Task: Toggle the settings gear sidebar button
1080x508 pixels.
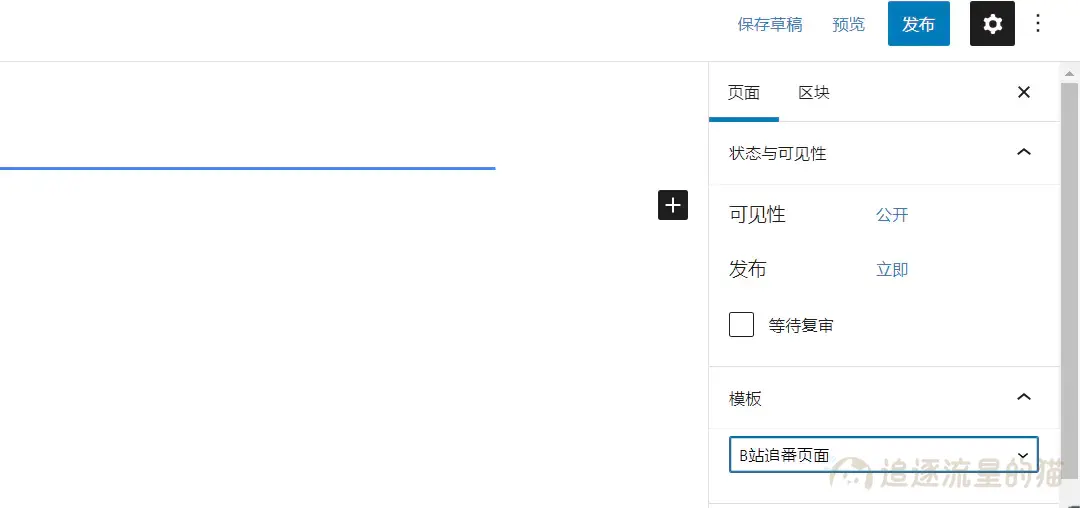Action: pyautogui.click(x=992, y=24)
